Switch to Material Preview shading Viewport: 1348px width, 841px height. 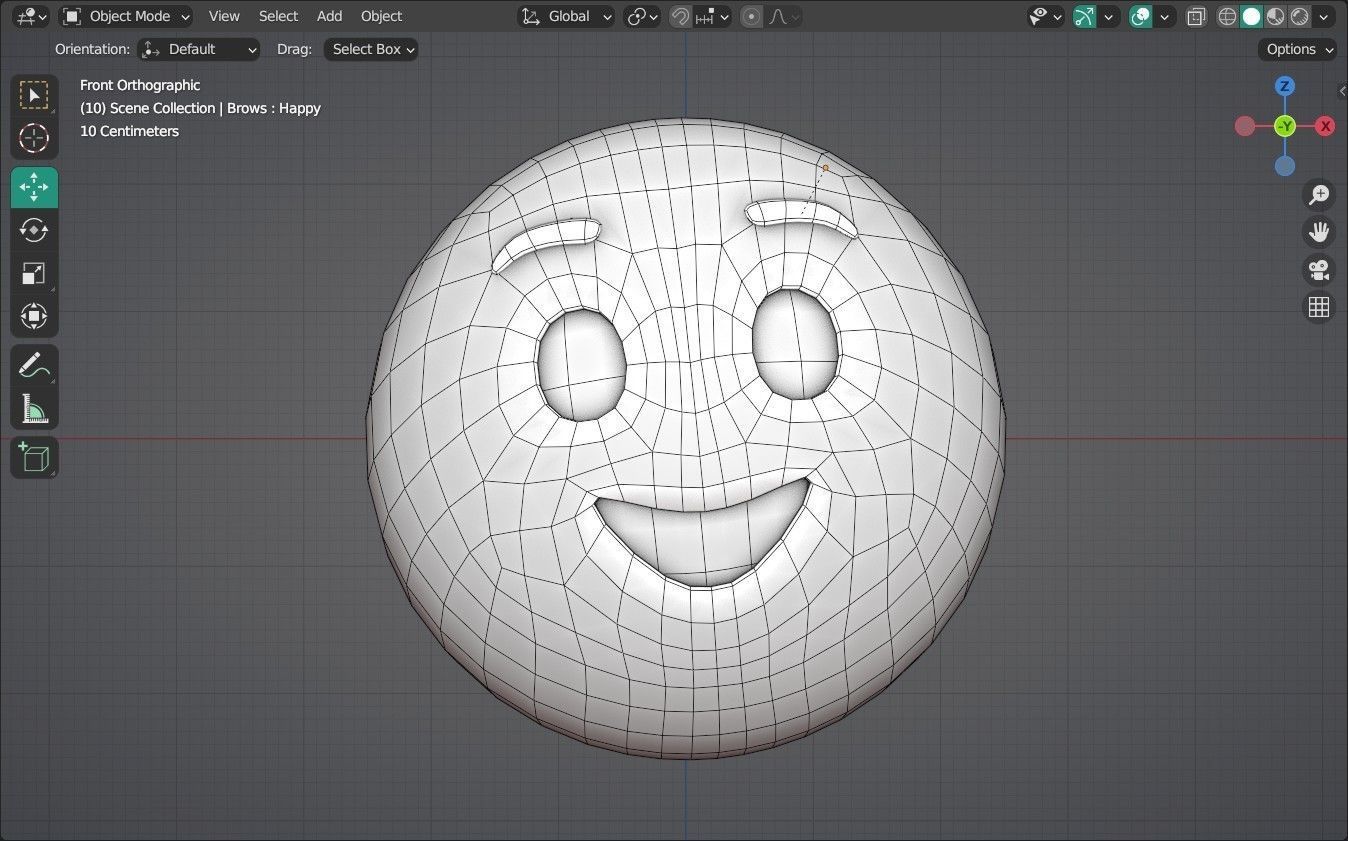click(x=1275, y=16)
